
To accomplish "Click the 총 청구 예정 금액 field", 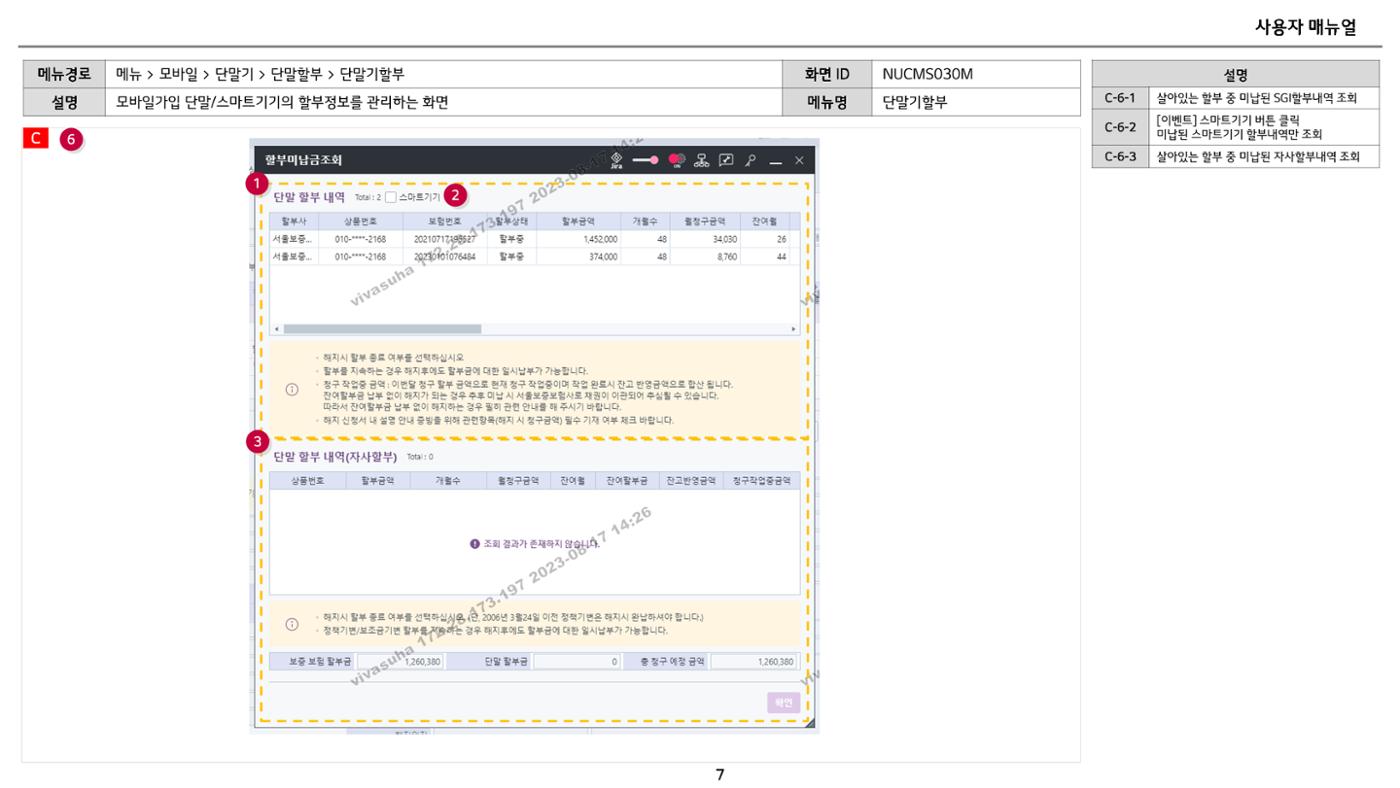I will point(754,661).
